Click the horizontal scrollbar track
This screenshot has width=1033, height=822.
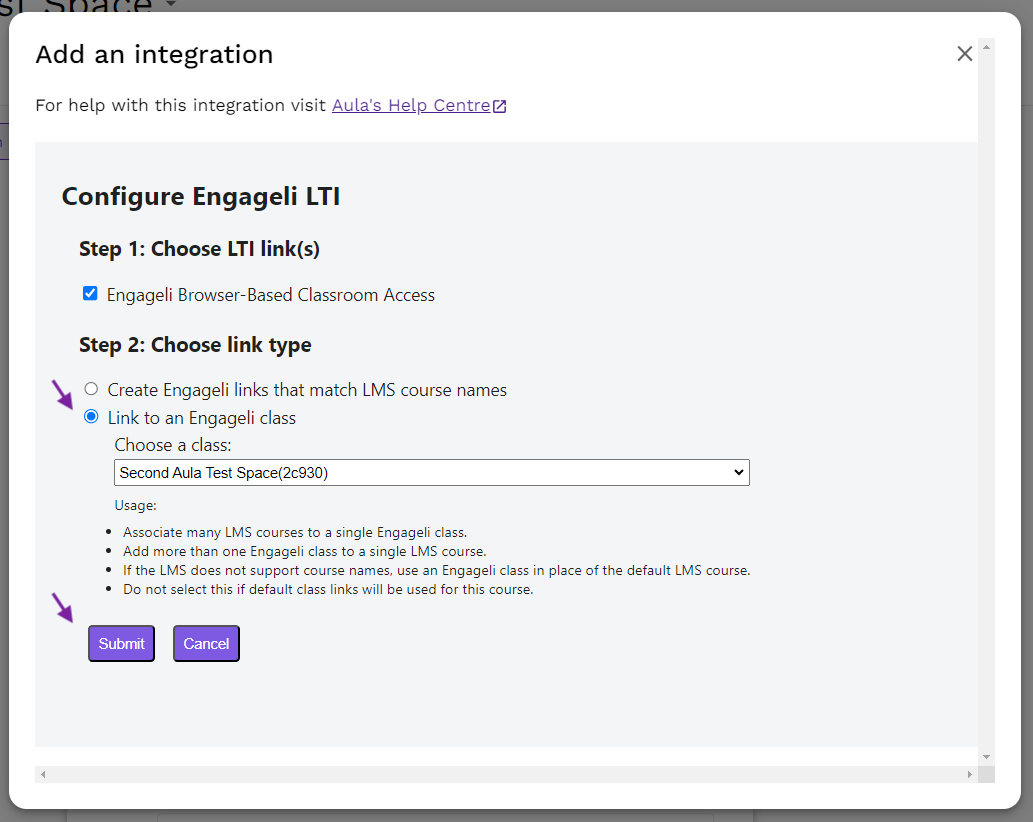point(500,775)
